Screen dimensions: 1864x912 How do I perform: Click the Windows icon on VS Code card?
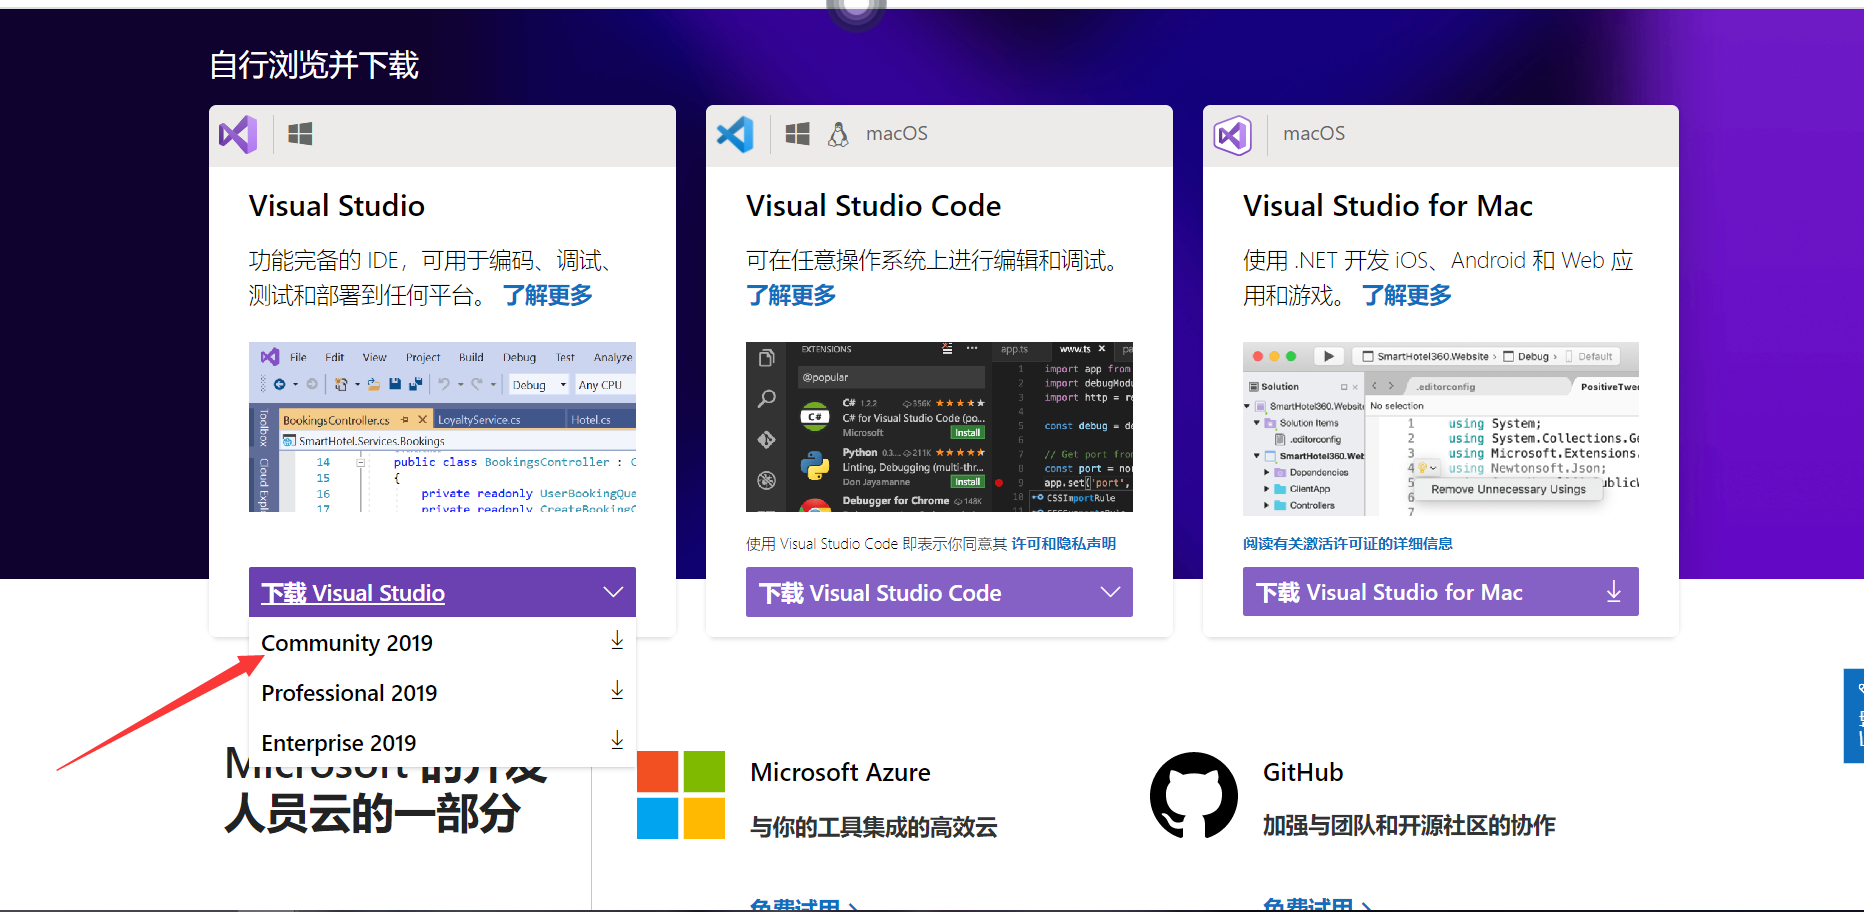pos(797,134)
